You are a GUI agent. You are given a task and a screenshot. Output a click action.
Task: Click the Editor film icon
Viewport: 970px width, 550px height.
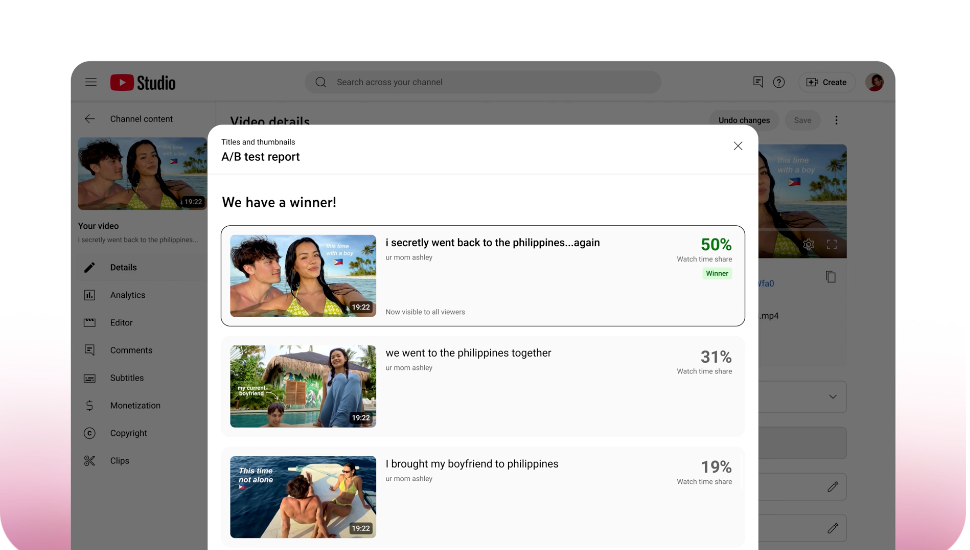click(x=90, y=322)
